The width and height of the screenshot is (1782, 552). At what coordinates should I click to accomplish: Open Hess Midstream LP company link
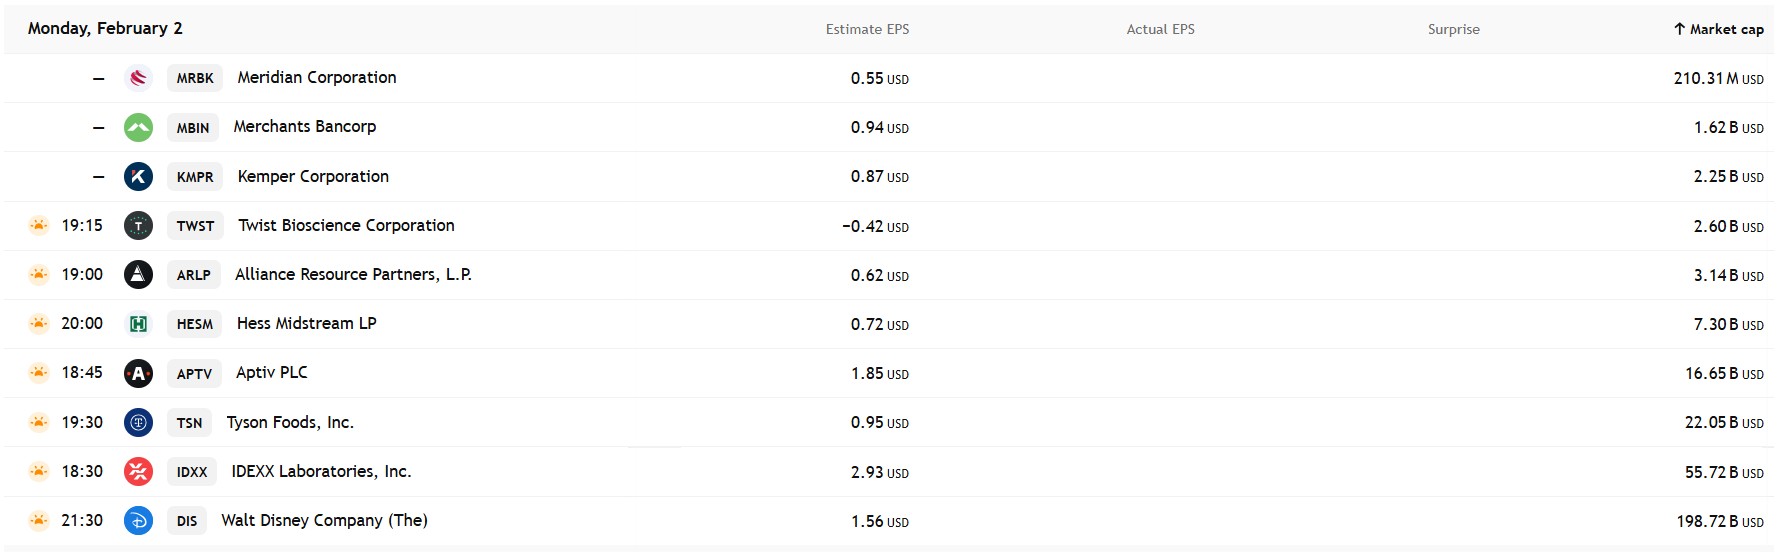point(306,324)
